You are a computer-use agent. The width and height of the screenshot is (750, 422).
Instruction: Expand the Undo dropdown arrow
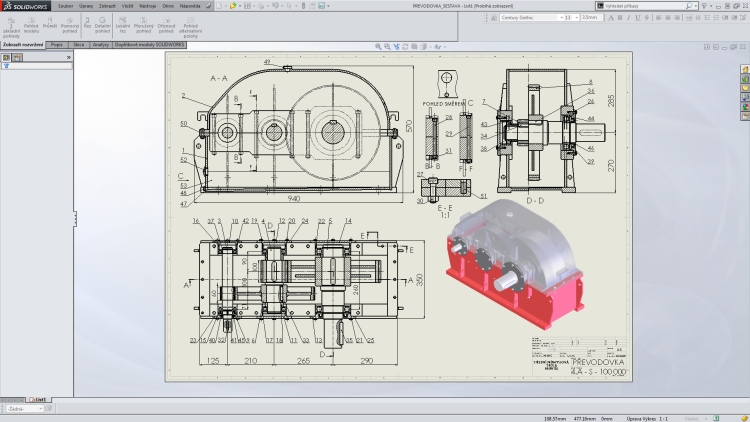[282, 6]
